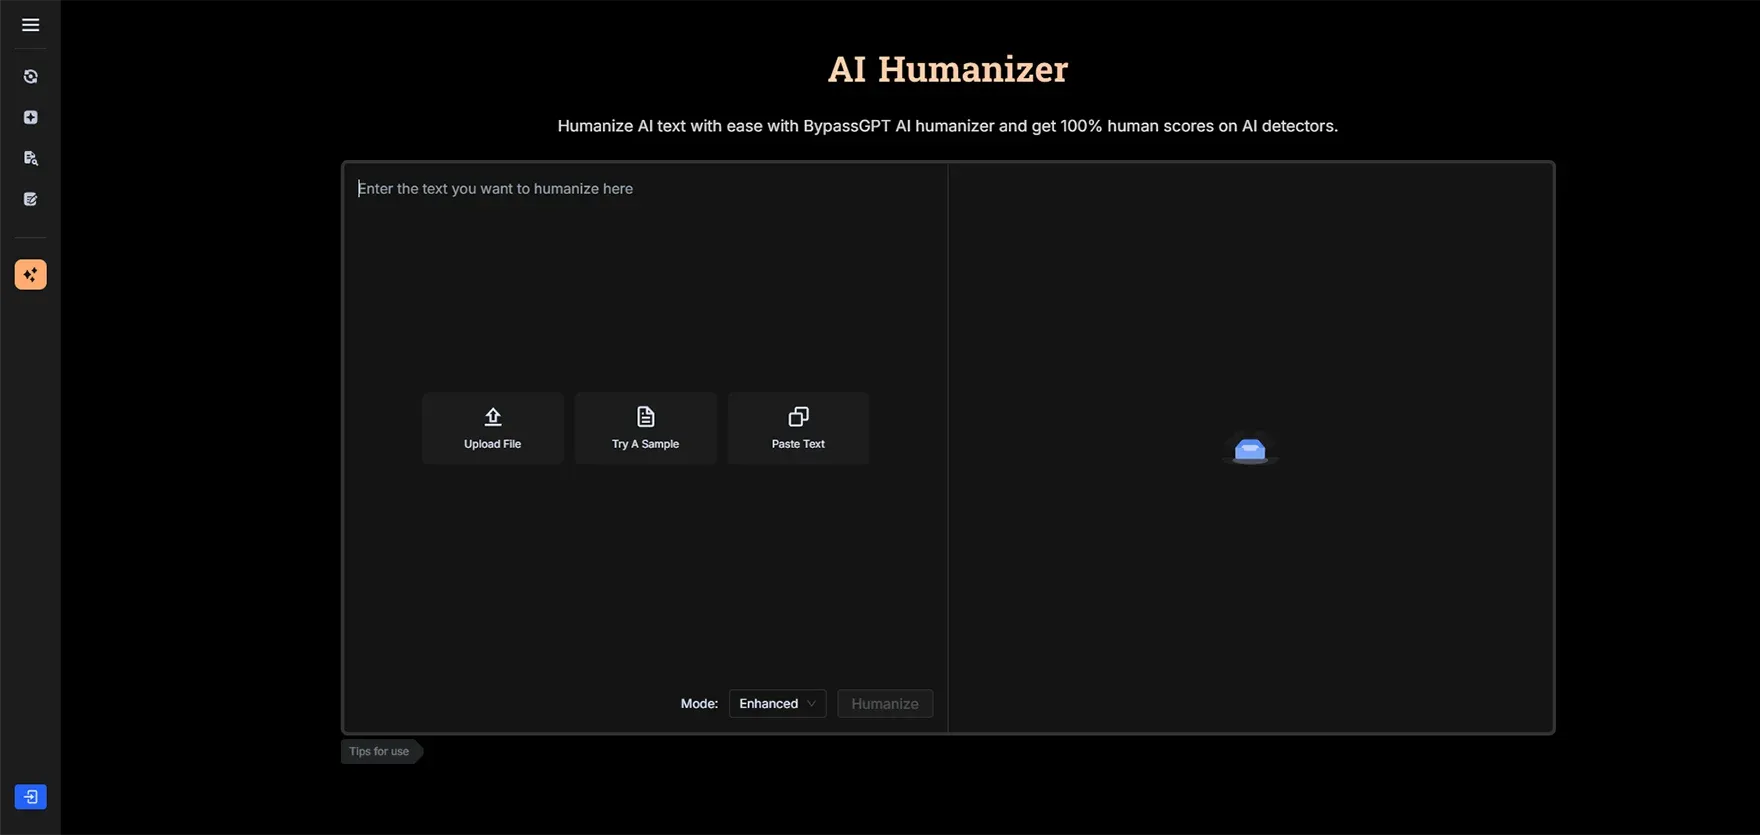Click the BypassGPT subtitle description text
1760x835 pixels.
click(x=948, y=126)
